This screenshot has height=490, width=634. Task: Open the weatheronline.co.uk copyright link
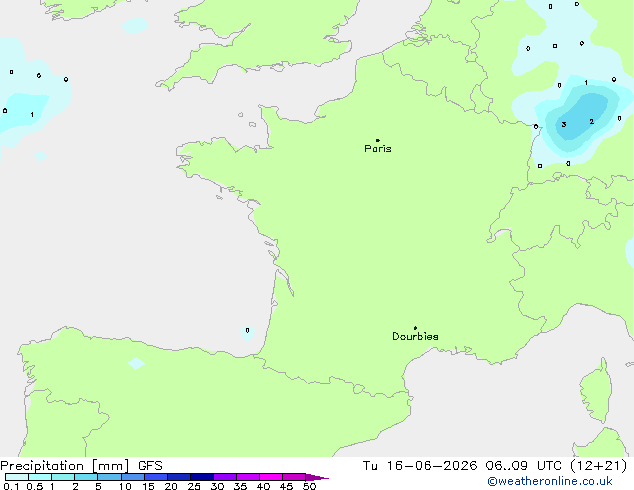(x=549, y=481)
